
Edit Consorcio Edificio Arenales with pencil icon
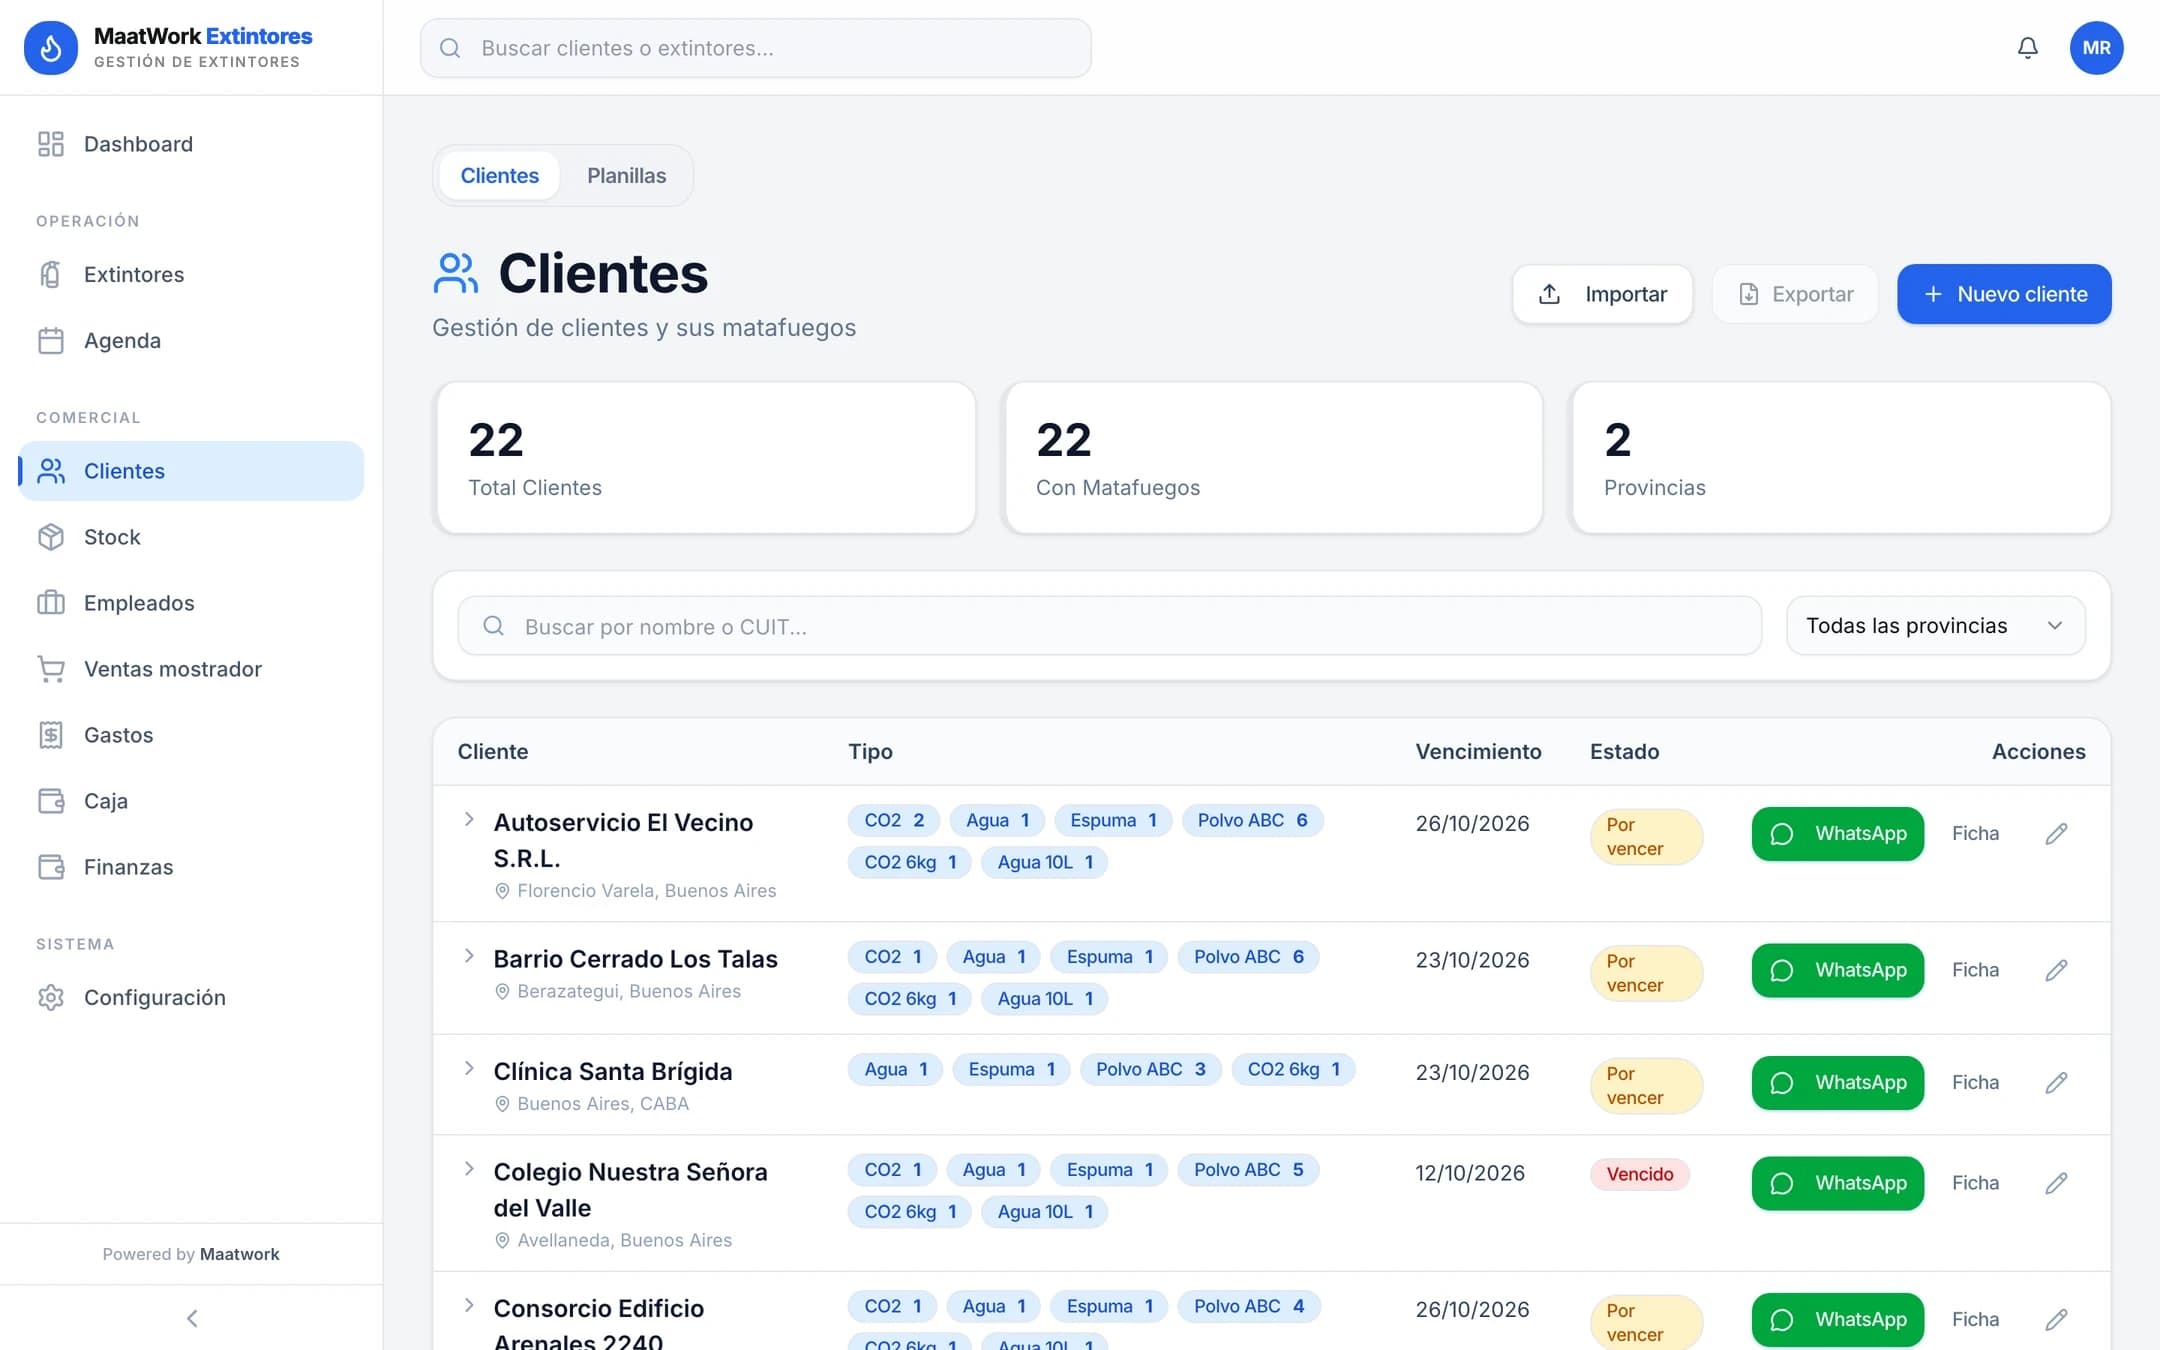[x=2056, y=1320]
